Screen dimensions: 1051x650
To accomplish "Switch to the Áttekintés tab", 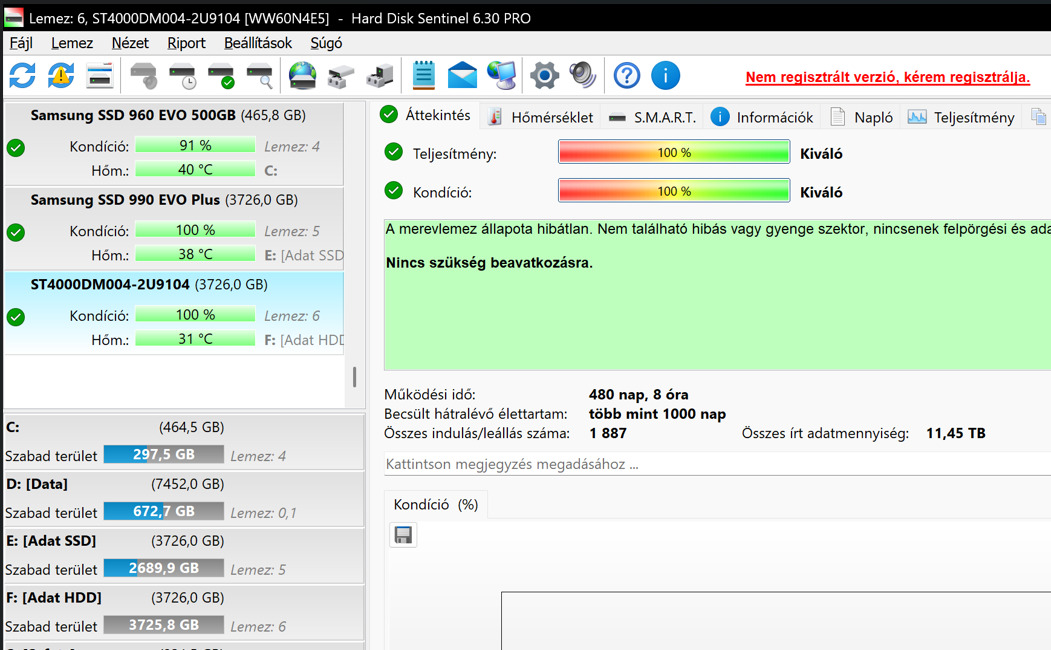I will 426,115.
